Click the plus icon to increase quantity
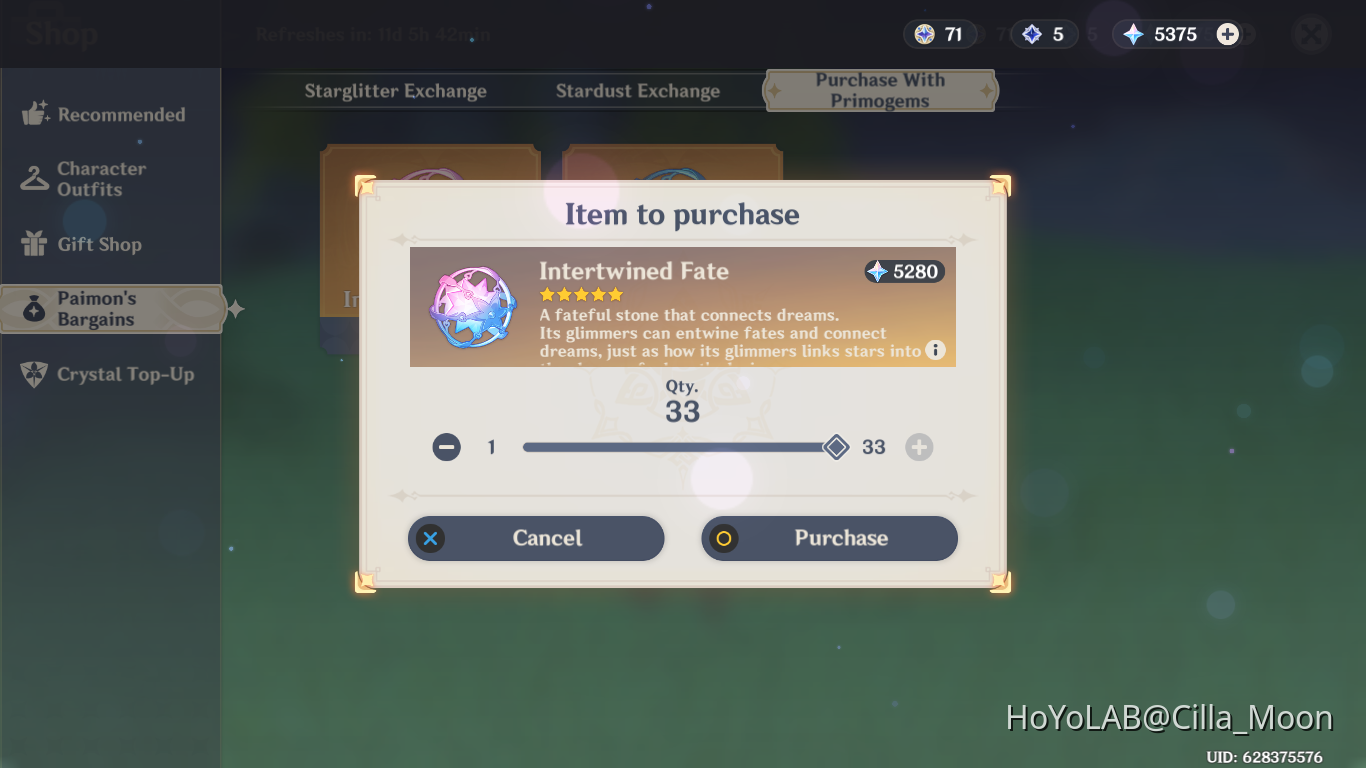 pos(919,447)
